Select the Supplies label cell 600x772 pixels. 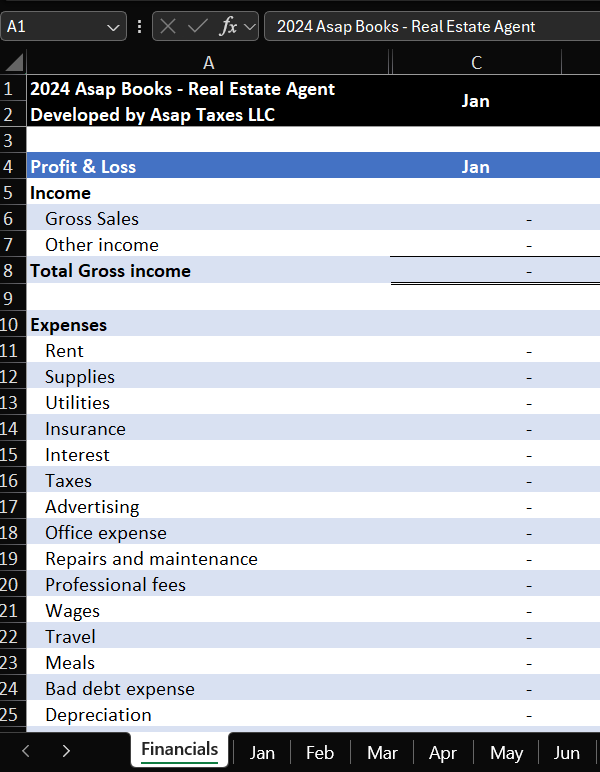(208, 377)
